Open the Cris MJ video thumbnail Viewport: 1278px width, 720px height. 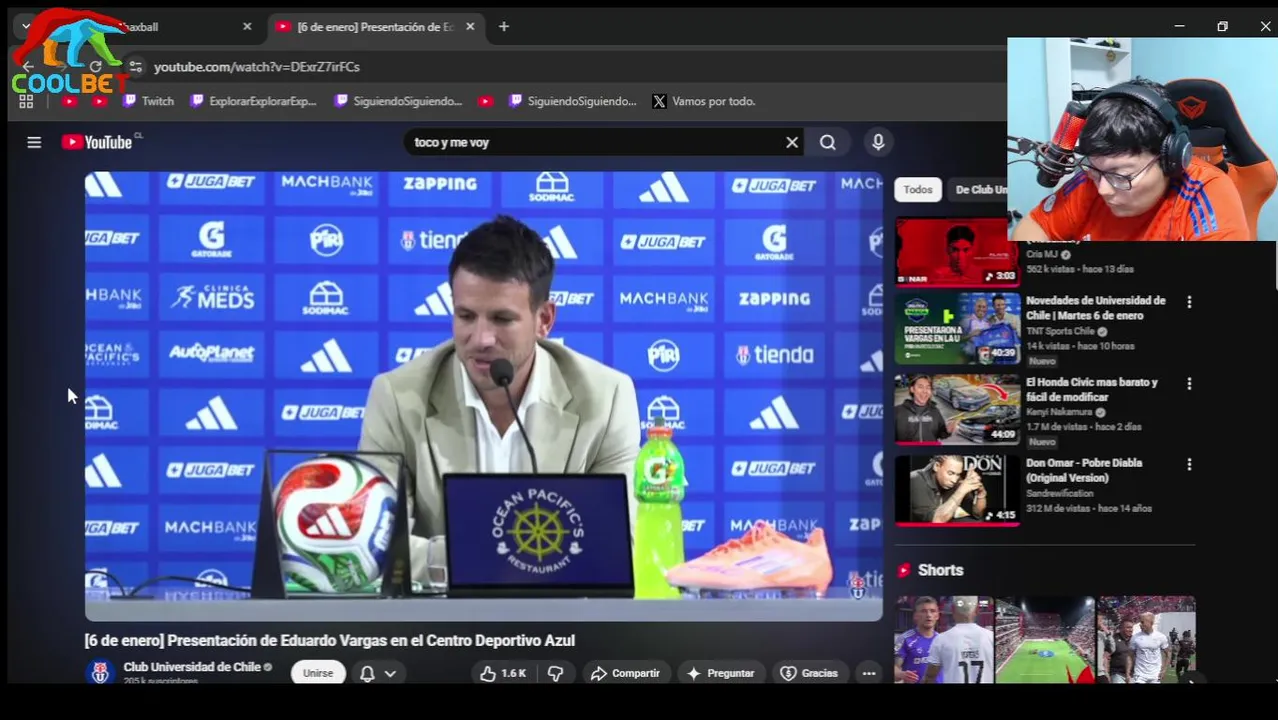coord(957,252)
